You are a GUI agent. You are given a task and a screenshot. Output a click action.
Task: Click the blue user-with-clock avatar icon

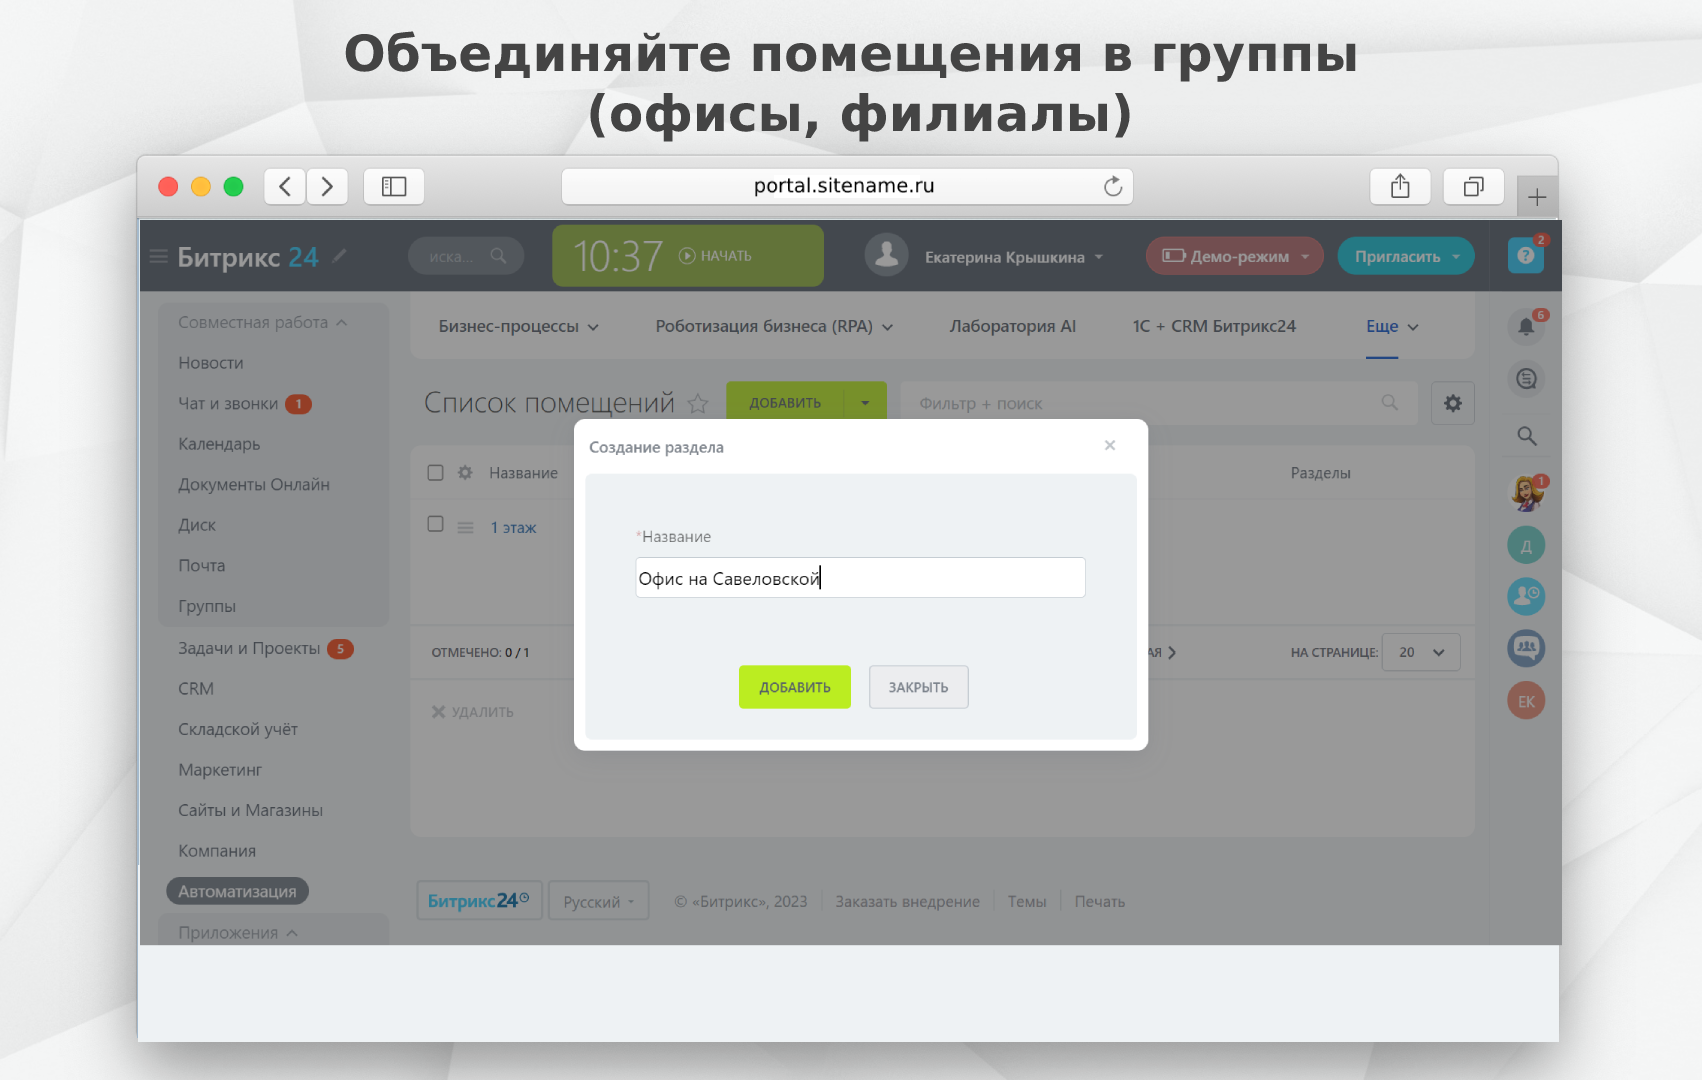(1526, 597)
